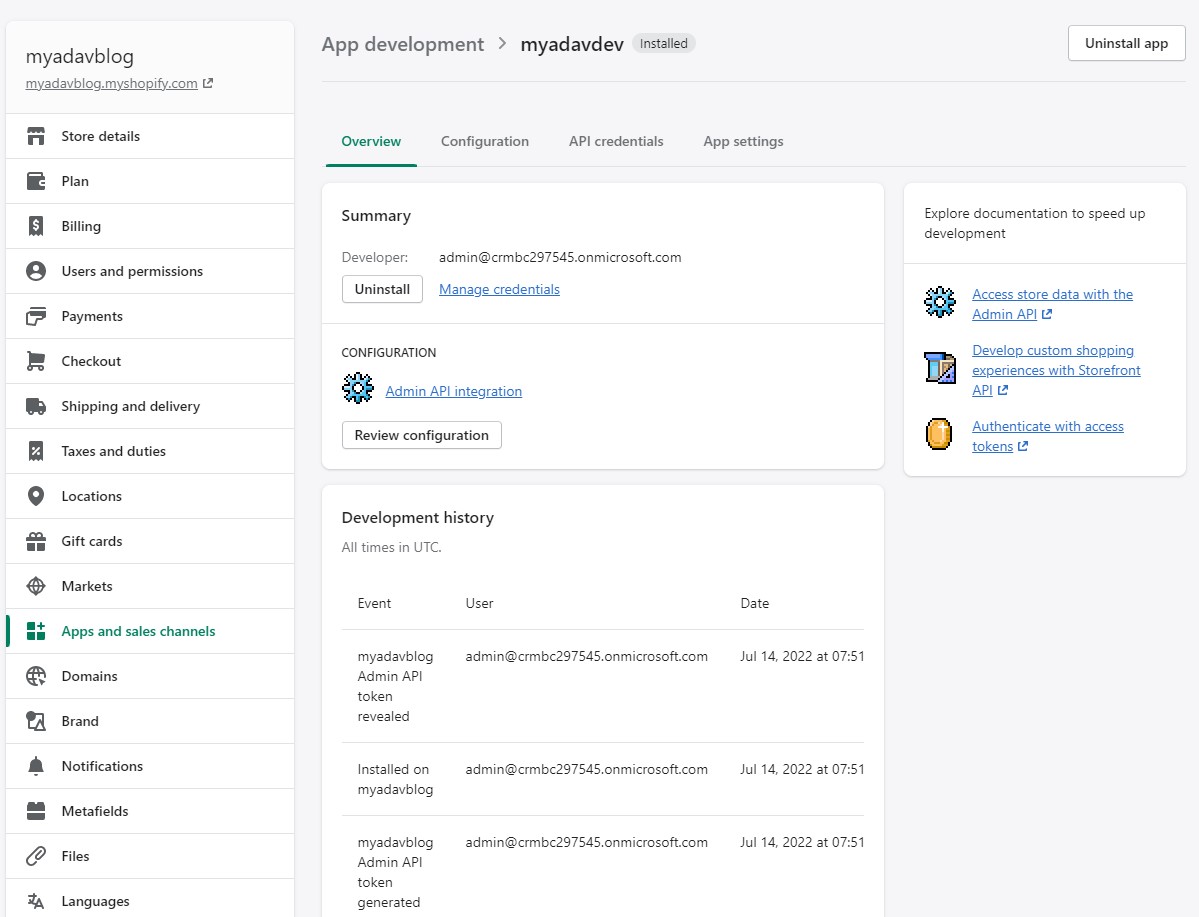1199x917 pixels.
Task: Click the Files paperclip icon
Action: pos(36,856)
